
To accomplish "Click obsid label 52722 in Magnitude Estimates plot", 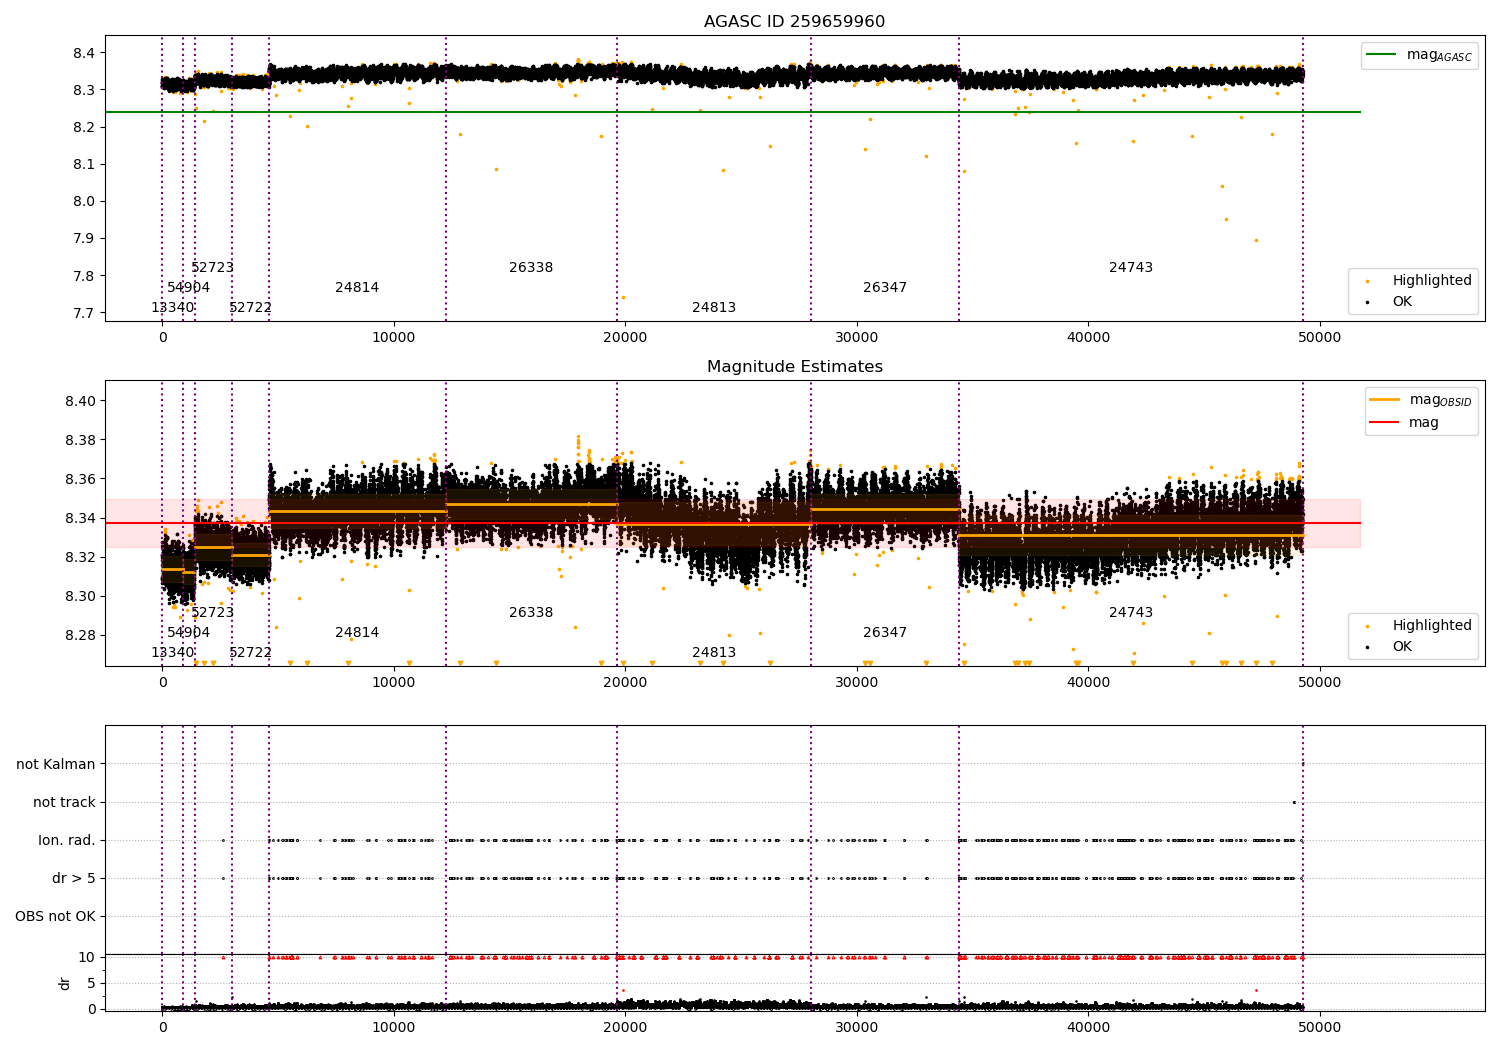I will pos(251,653).
